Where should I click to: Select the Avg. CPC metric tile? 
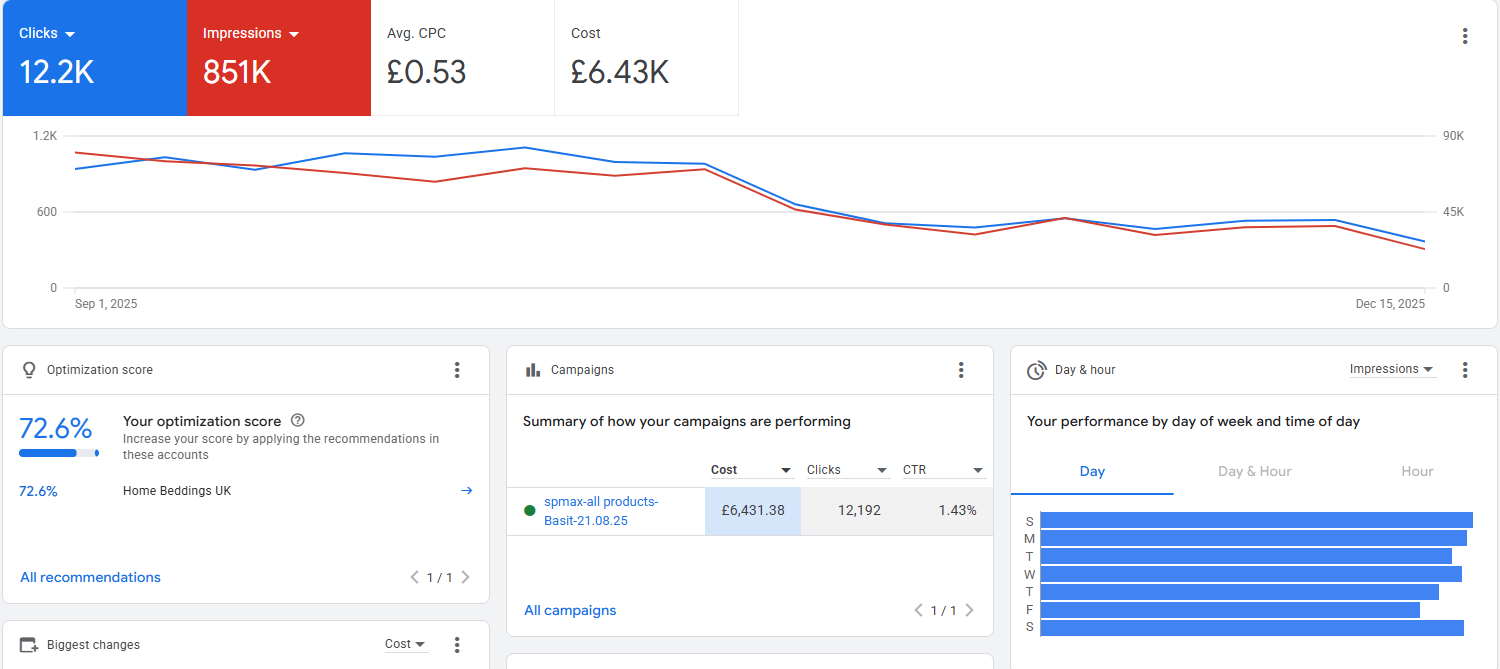462,58
